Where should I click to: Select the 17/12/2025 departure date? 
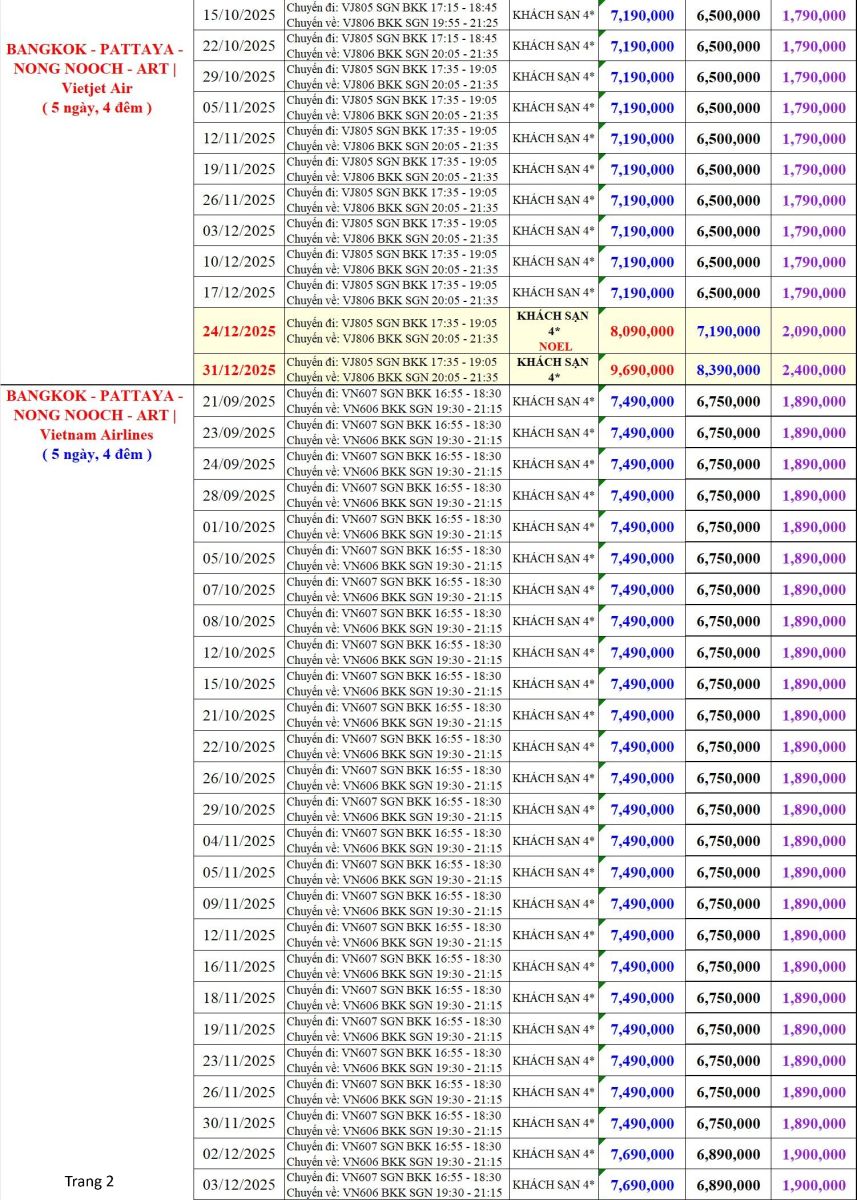239,293
